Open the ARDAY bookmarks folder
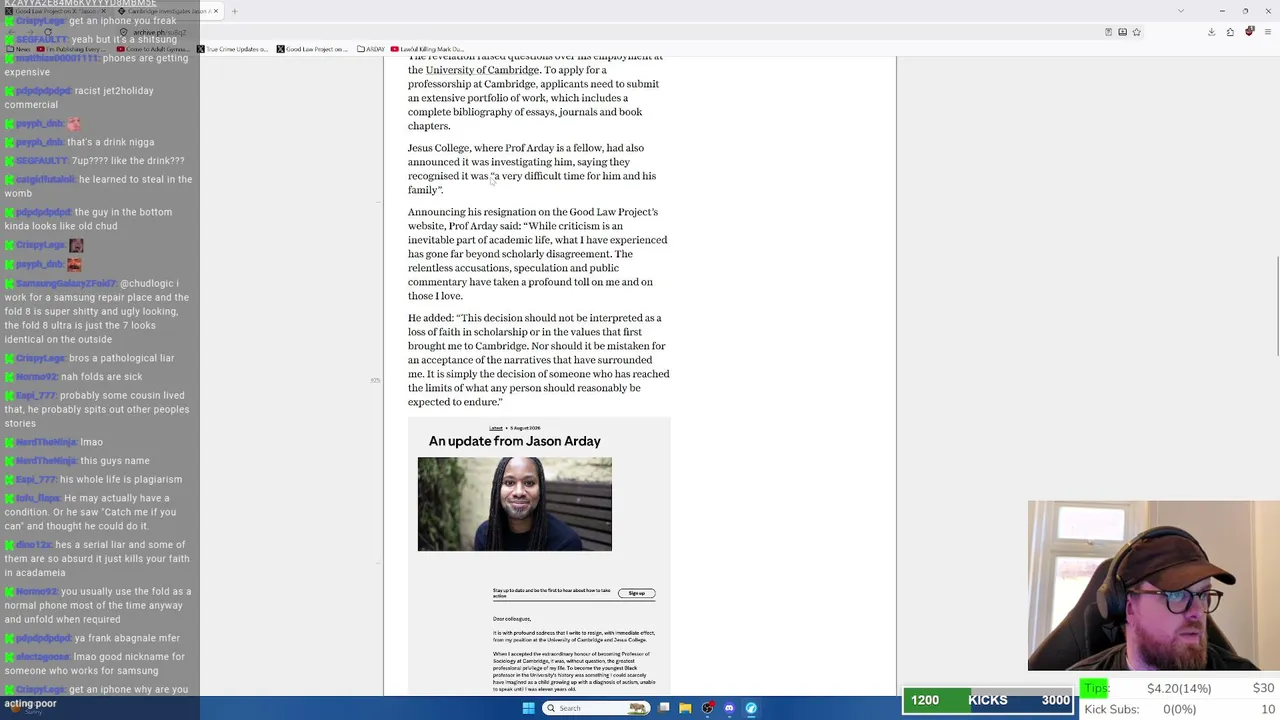Viewport: 1280px width, 720px height. (x=371, y=49)
